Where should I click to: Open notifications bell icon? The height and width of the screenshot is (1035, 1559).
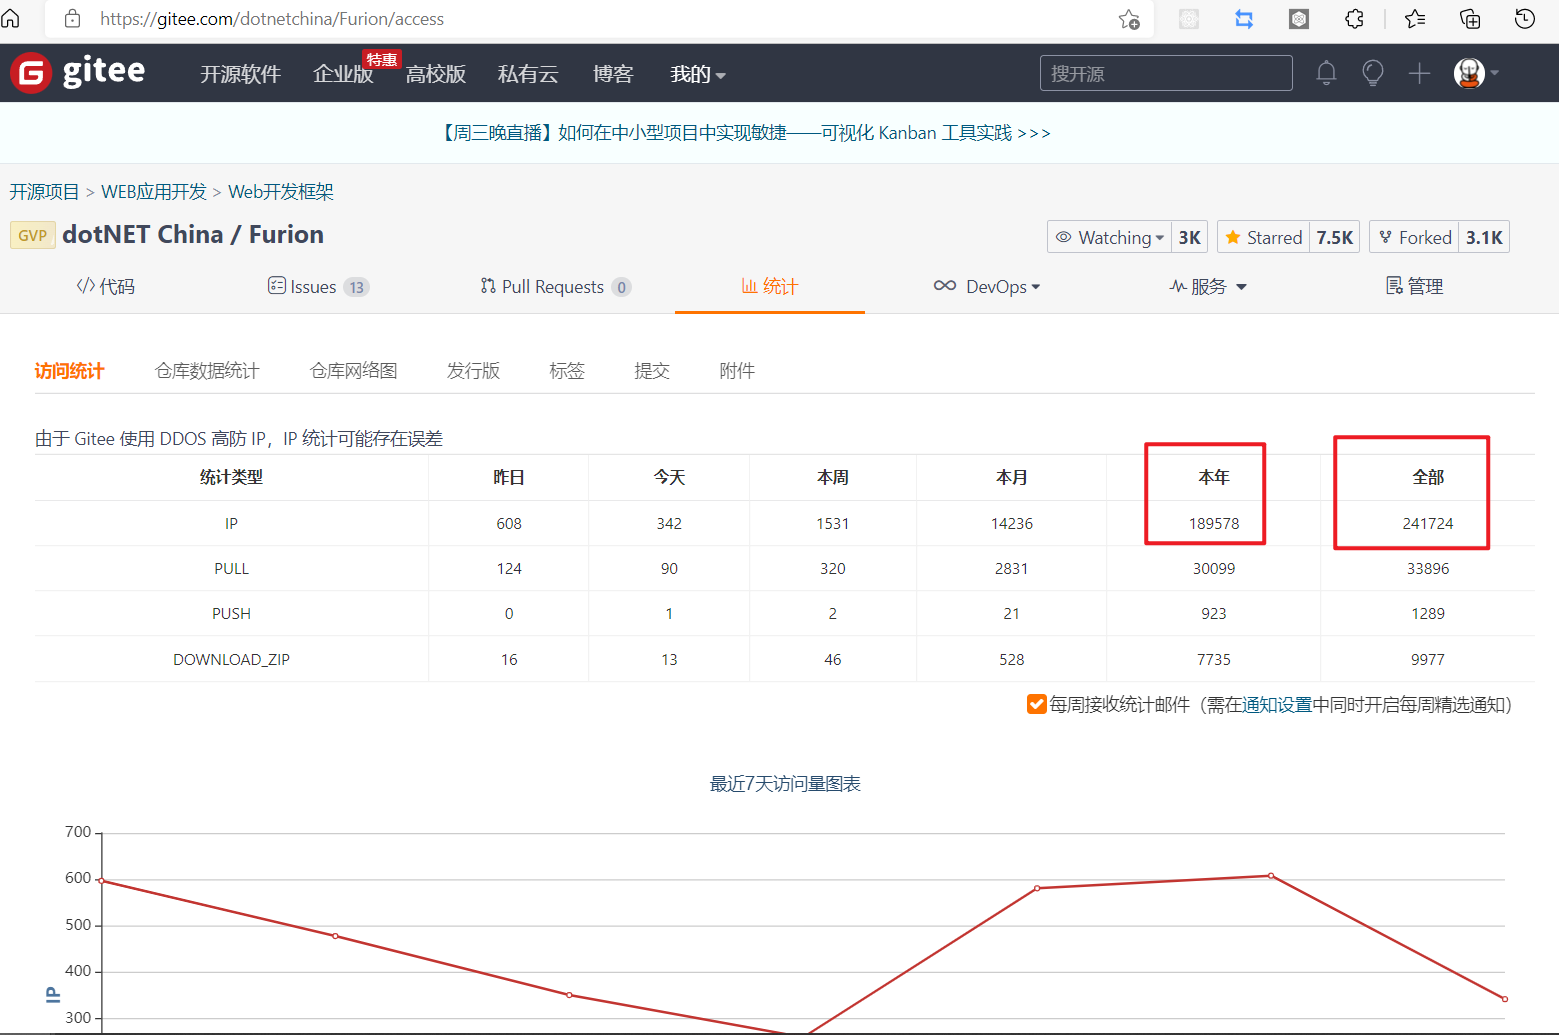1326,73
